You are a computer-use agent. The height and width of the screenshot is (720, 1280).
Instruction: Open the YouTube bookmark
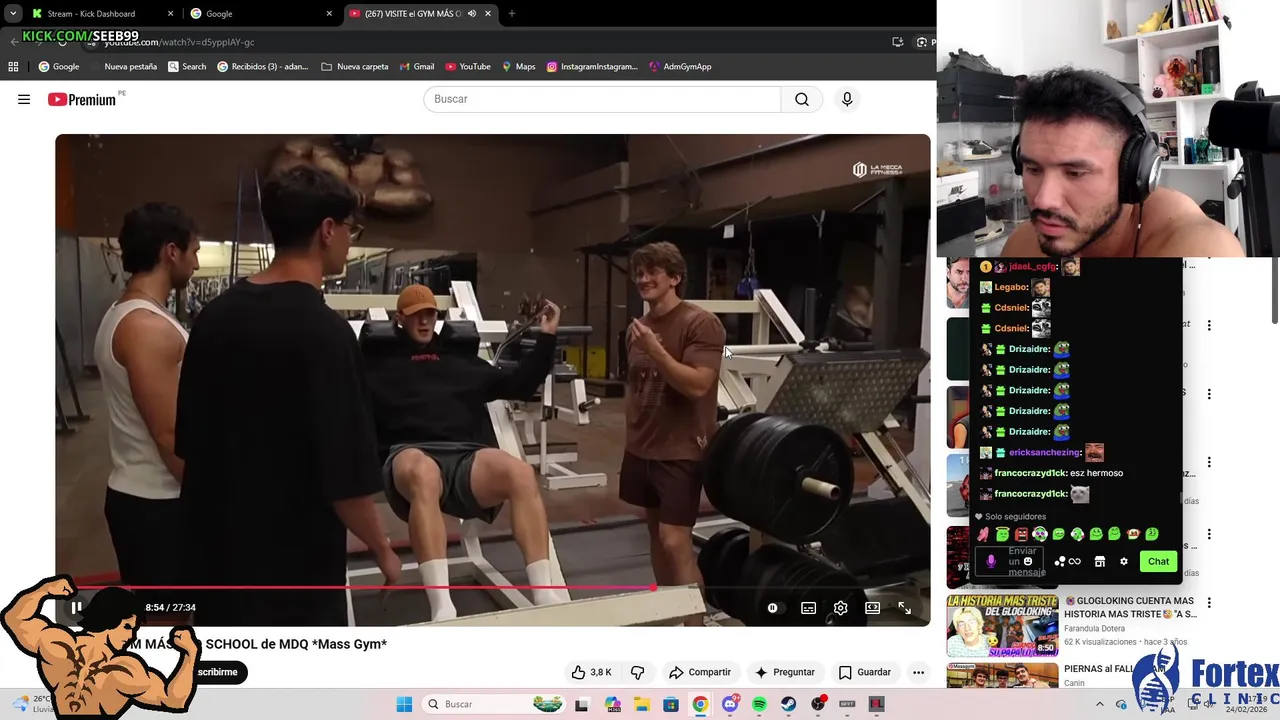coord(468,67)
